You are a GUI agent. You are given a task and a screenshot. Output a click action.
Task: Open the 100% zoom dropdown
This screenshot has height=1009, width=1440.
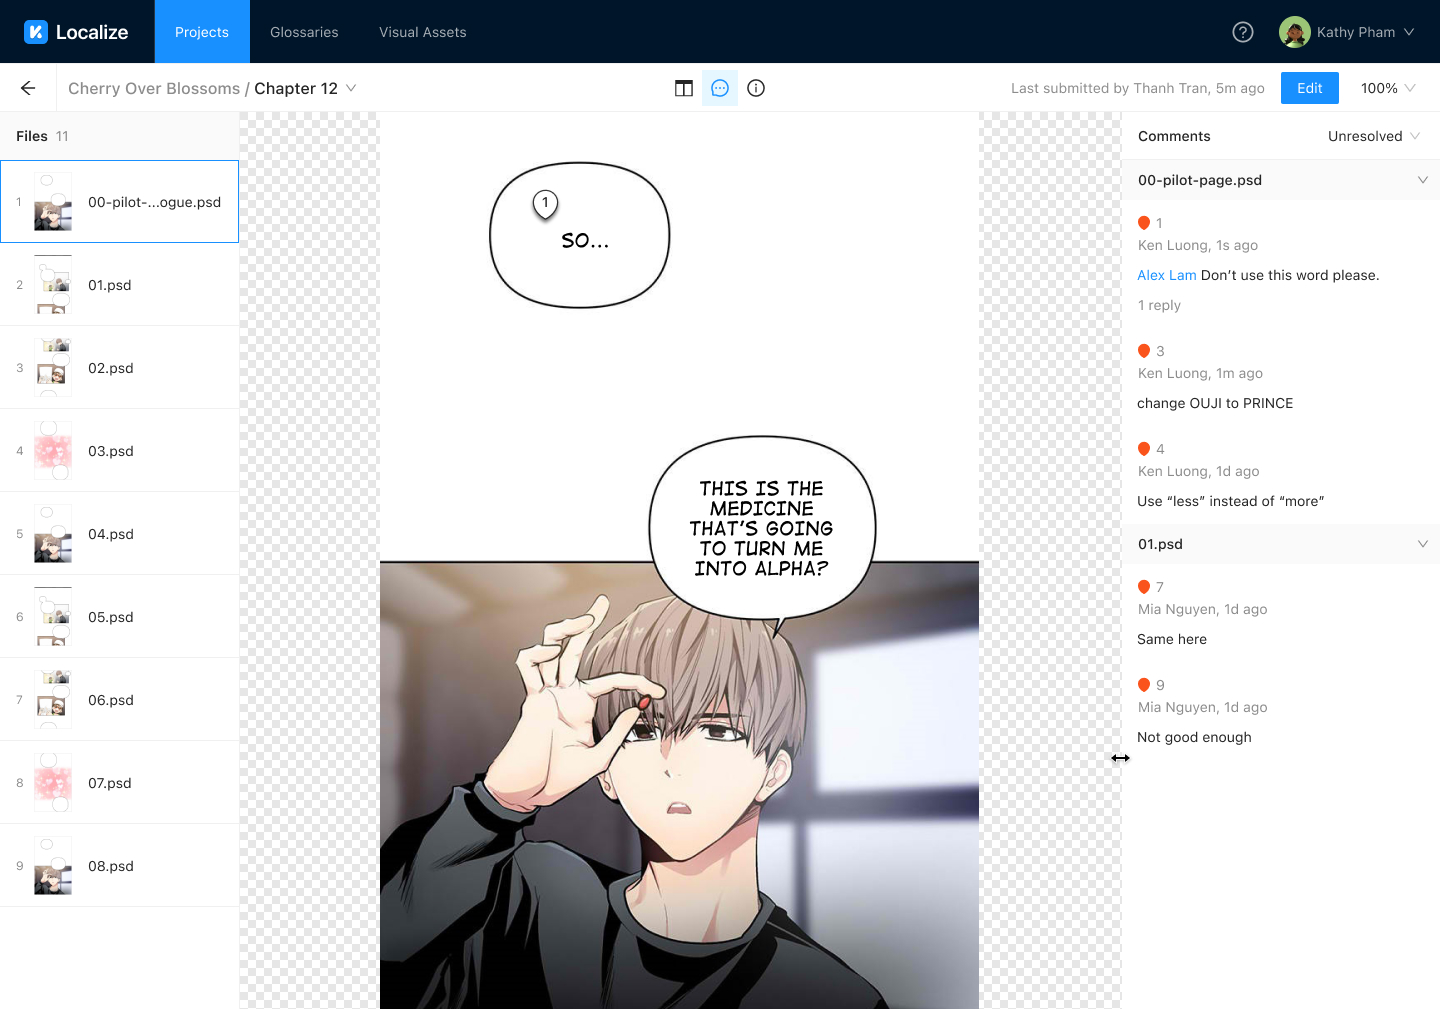coord(1388,88)
